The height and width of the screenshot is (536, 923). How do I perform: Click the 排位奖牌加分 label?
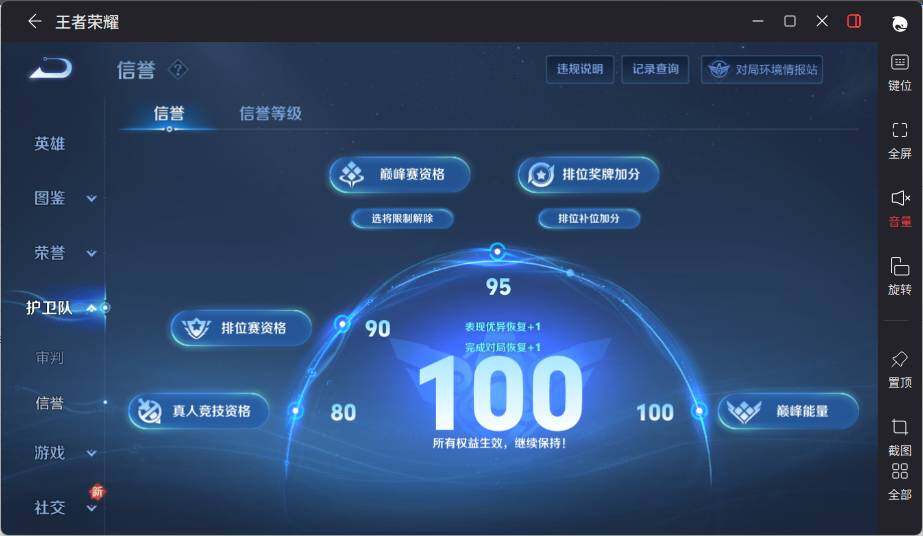600,174
